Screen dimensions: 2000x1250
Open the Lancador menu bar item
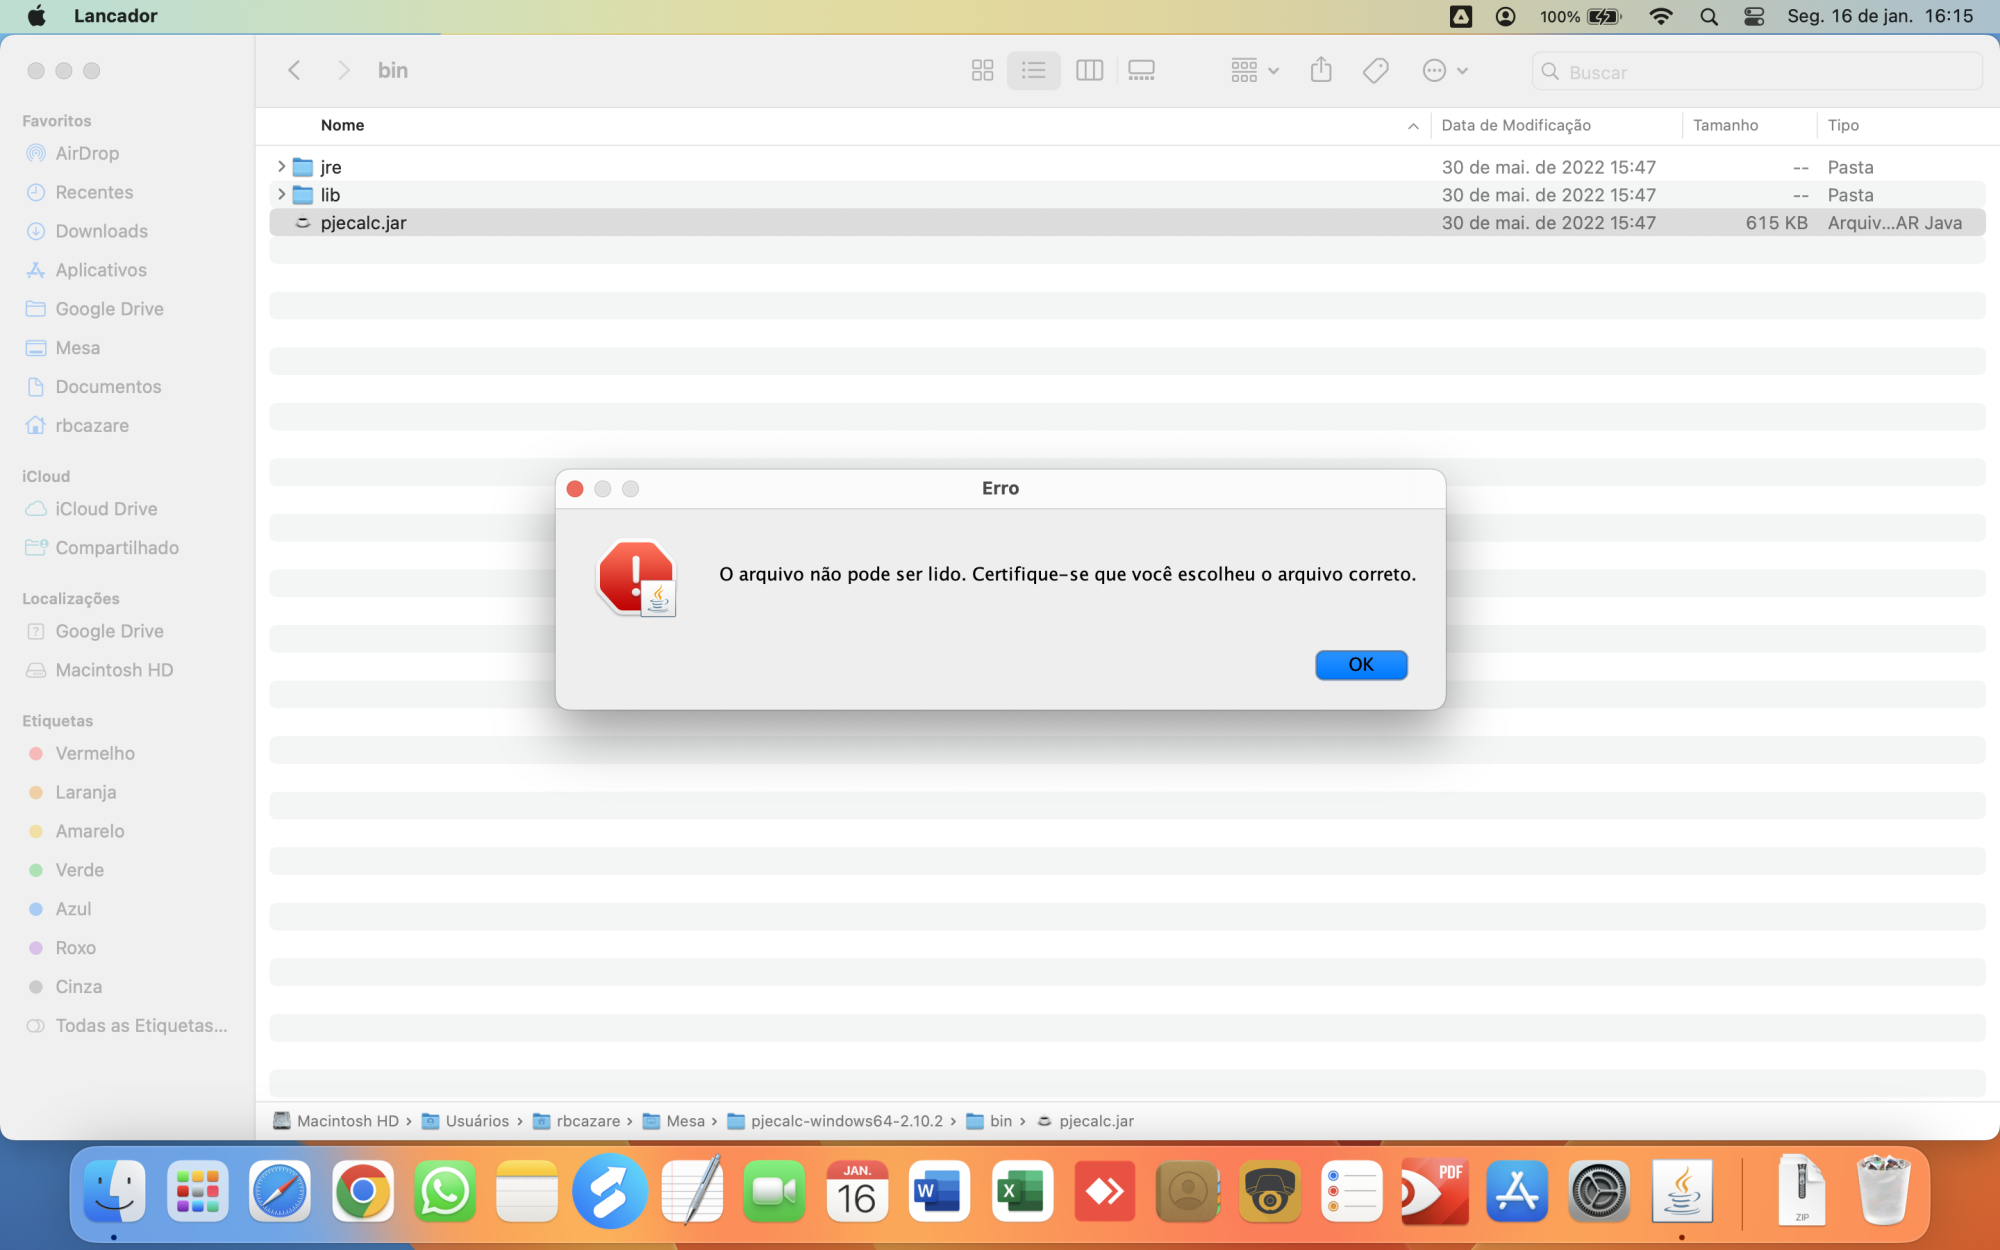pyautogui.click(x=115, y=16)
